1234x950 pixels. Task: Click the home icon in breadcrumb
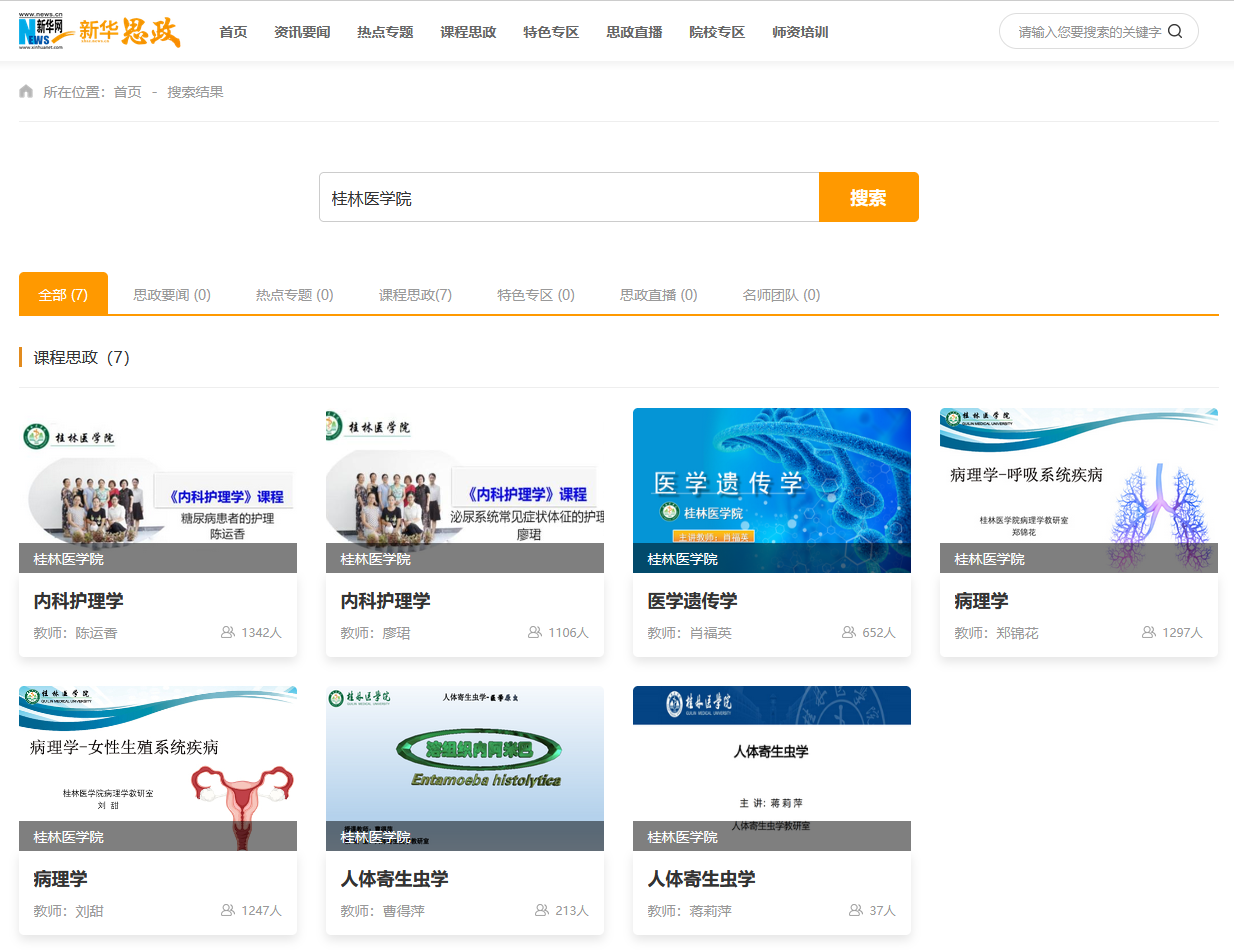(26, 92)
